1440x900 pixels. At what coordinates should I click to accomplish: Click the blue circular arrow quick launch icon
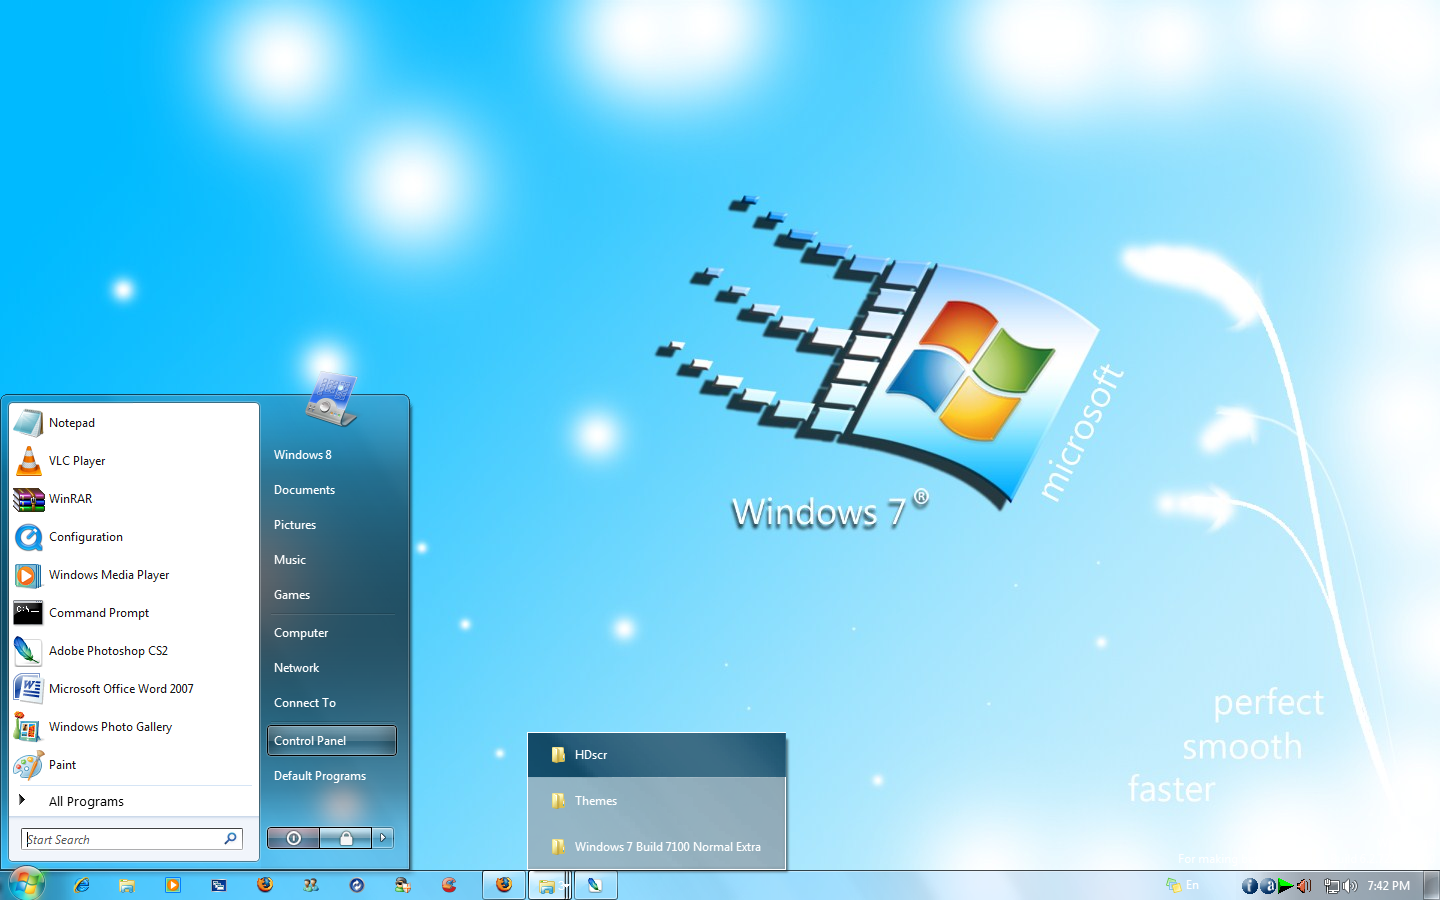click(x=357, y=885)
